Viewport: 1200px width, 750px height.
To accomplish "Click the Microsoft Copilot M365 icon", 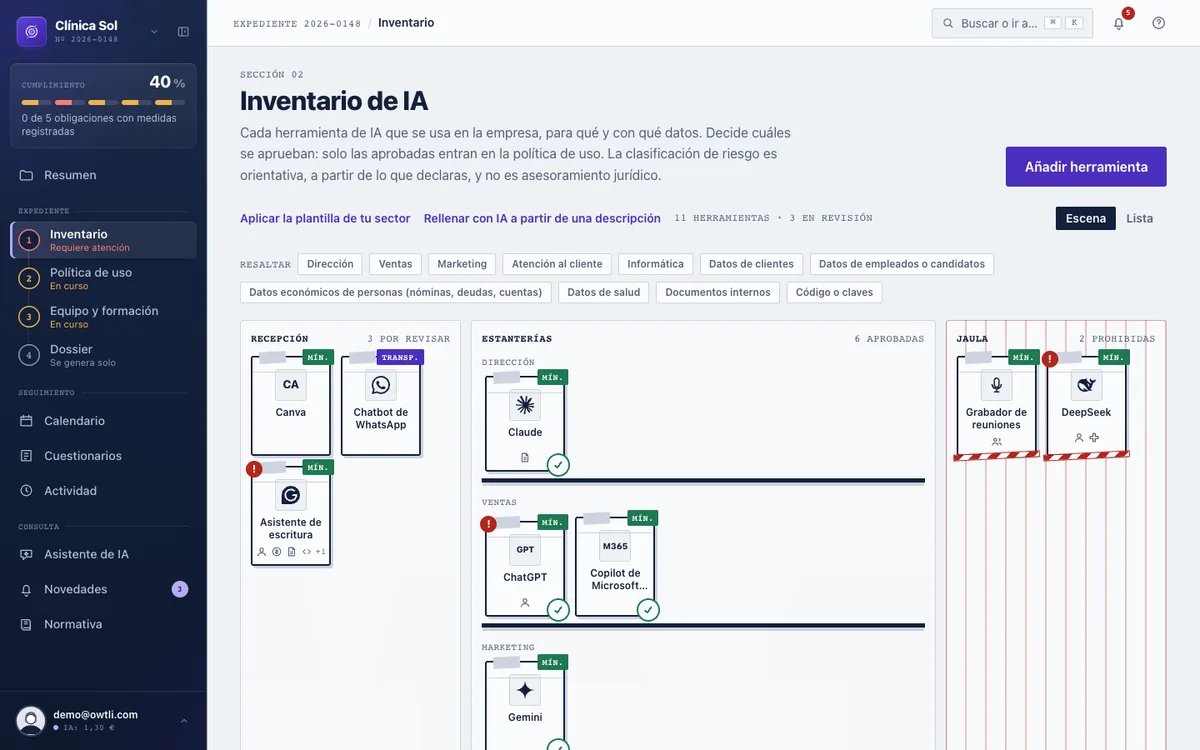I will tap(615, 546).
